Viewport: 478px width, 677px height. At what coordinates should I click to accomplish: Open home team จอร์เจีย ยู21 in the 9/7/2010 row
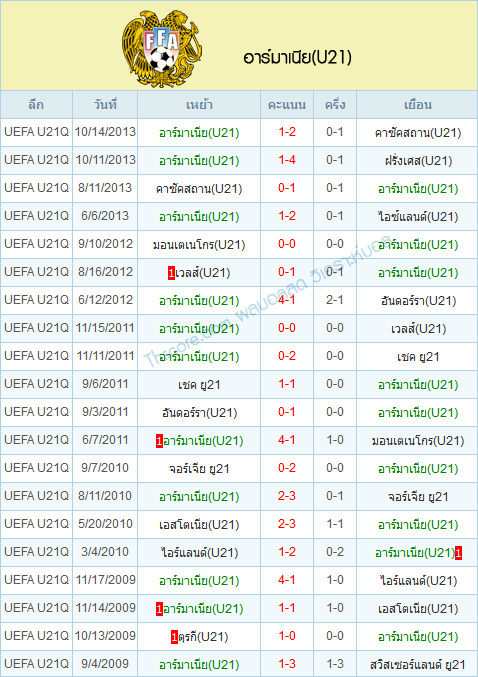coord(199,468)
